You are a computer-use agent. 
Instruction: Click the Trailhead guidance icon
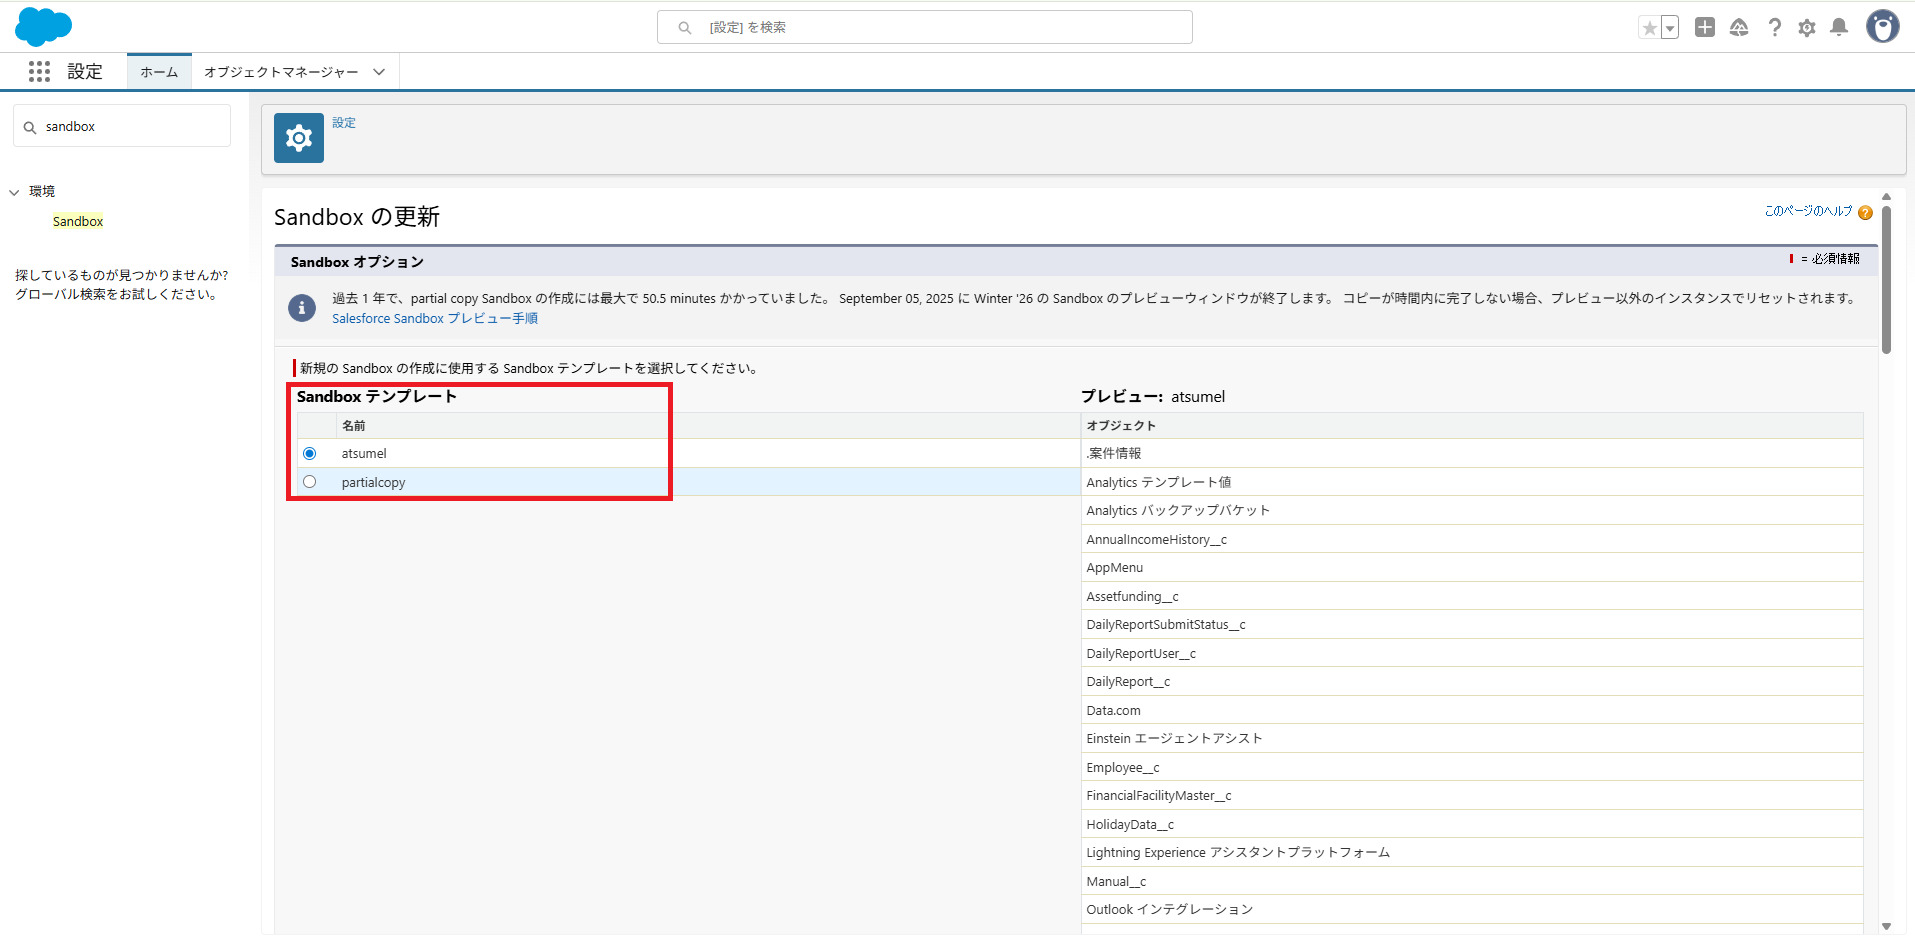[1739, 28]
